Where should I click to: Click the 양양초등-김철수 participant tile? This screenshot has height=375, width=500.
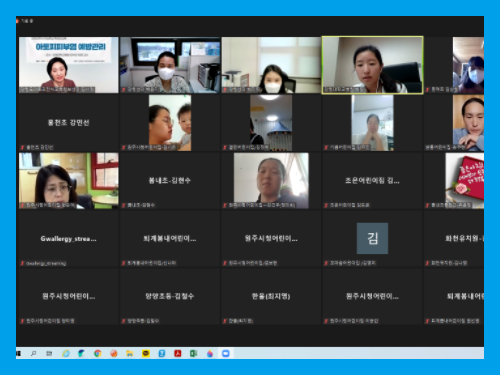170,296
